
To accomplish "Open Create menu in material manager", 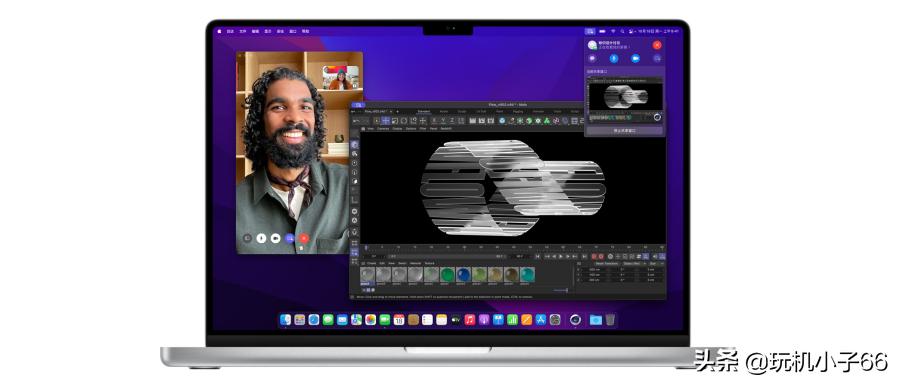I will pyautogui.click(x=371, y=263).
